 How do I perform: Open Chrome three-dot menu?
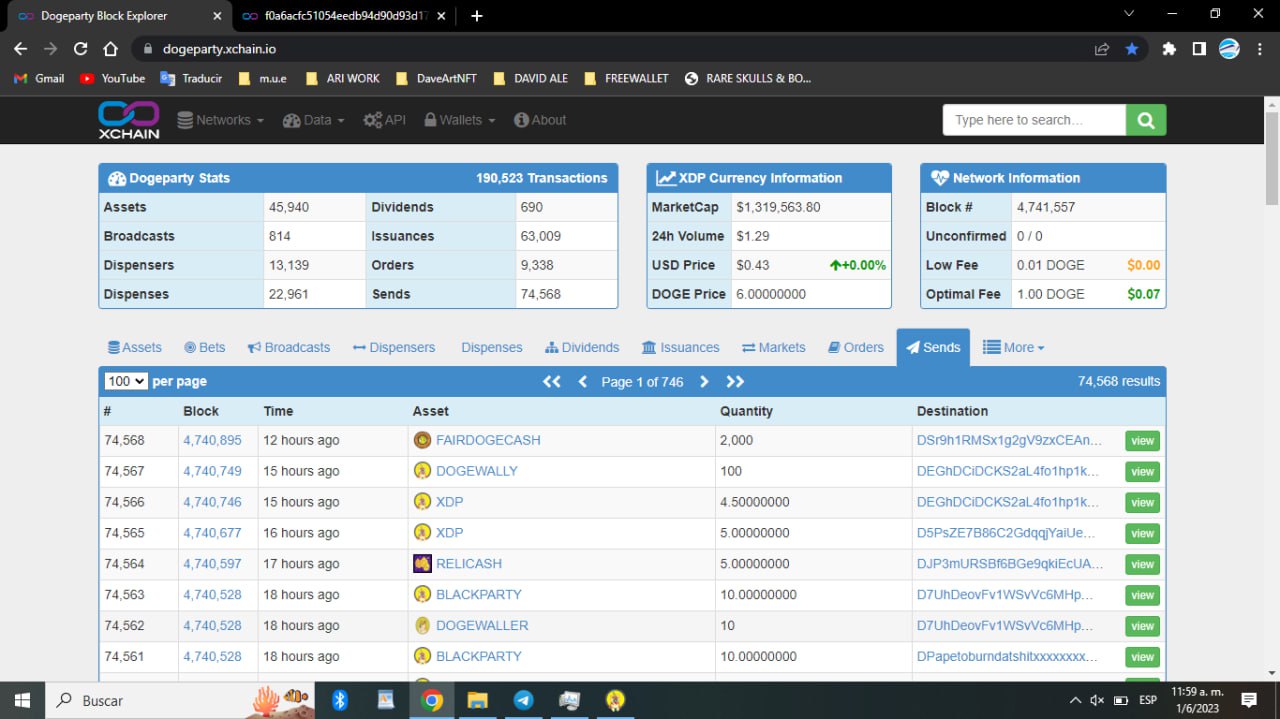coord(1259,48)
